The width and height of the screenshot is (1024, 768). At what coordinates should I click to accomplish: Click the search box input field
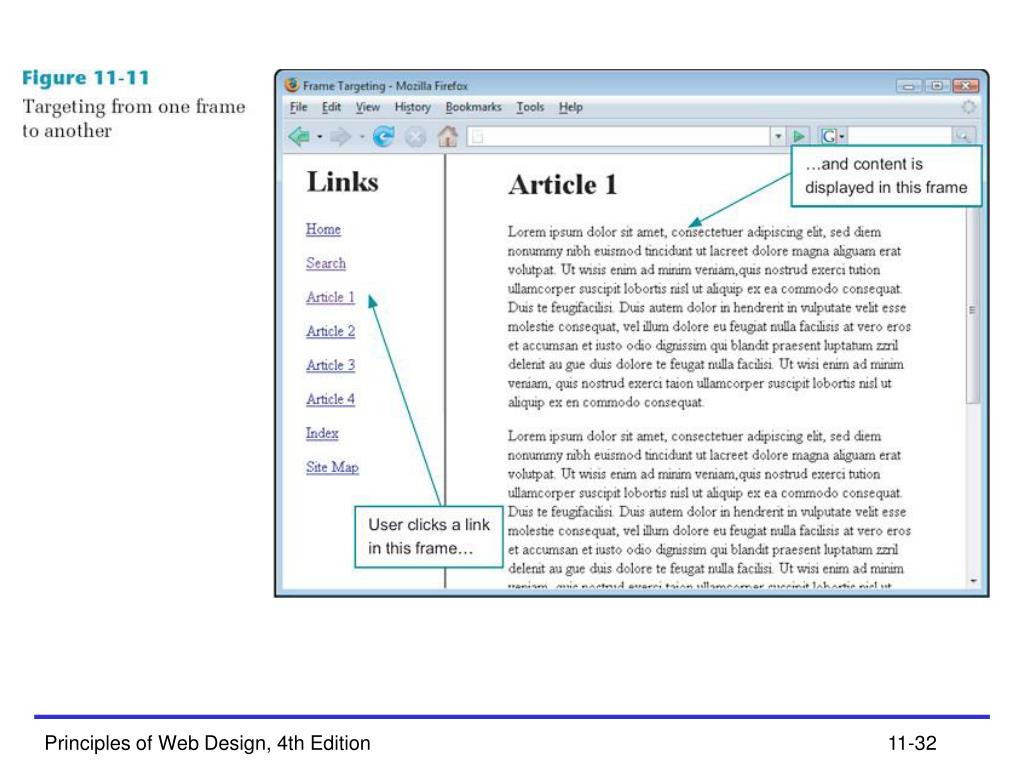899,136
